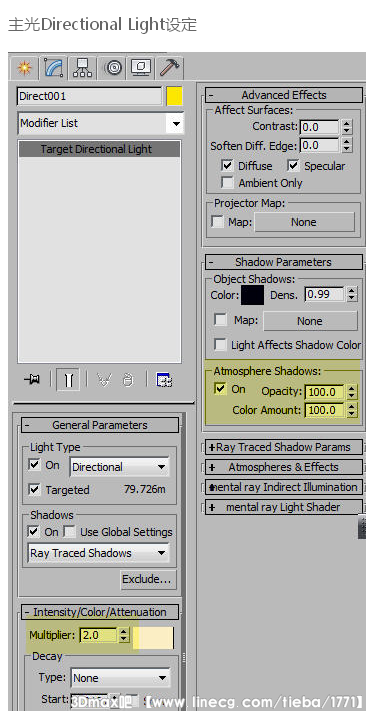The image size is (392, 719).
Task: Expand Atmospheres & Effects rollout
Action: tap(284, 467)
